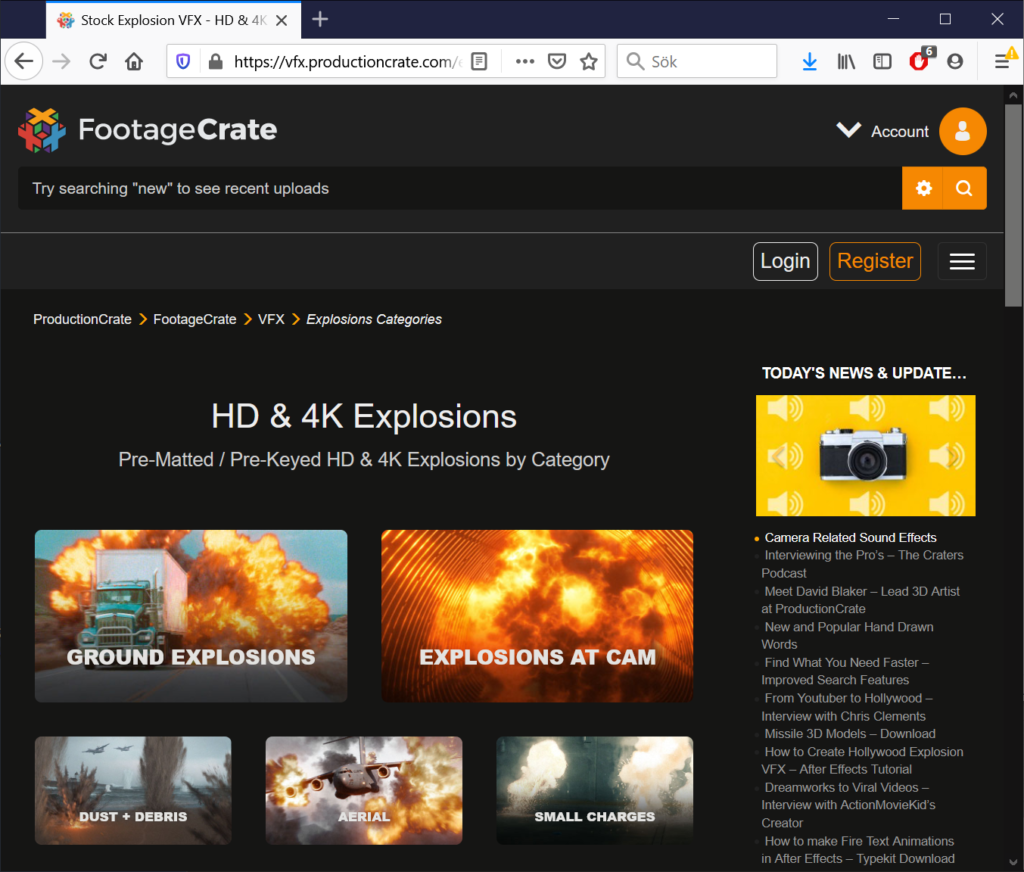Toggle reader view in address bar
Image resolution: width=1024 pixels, height=872 pixels.
point(480,62)
